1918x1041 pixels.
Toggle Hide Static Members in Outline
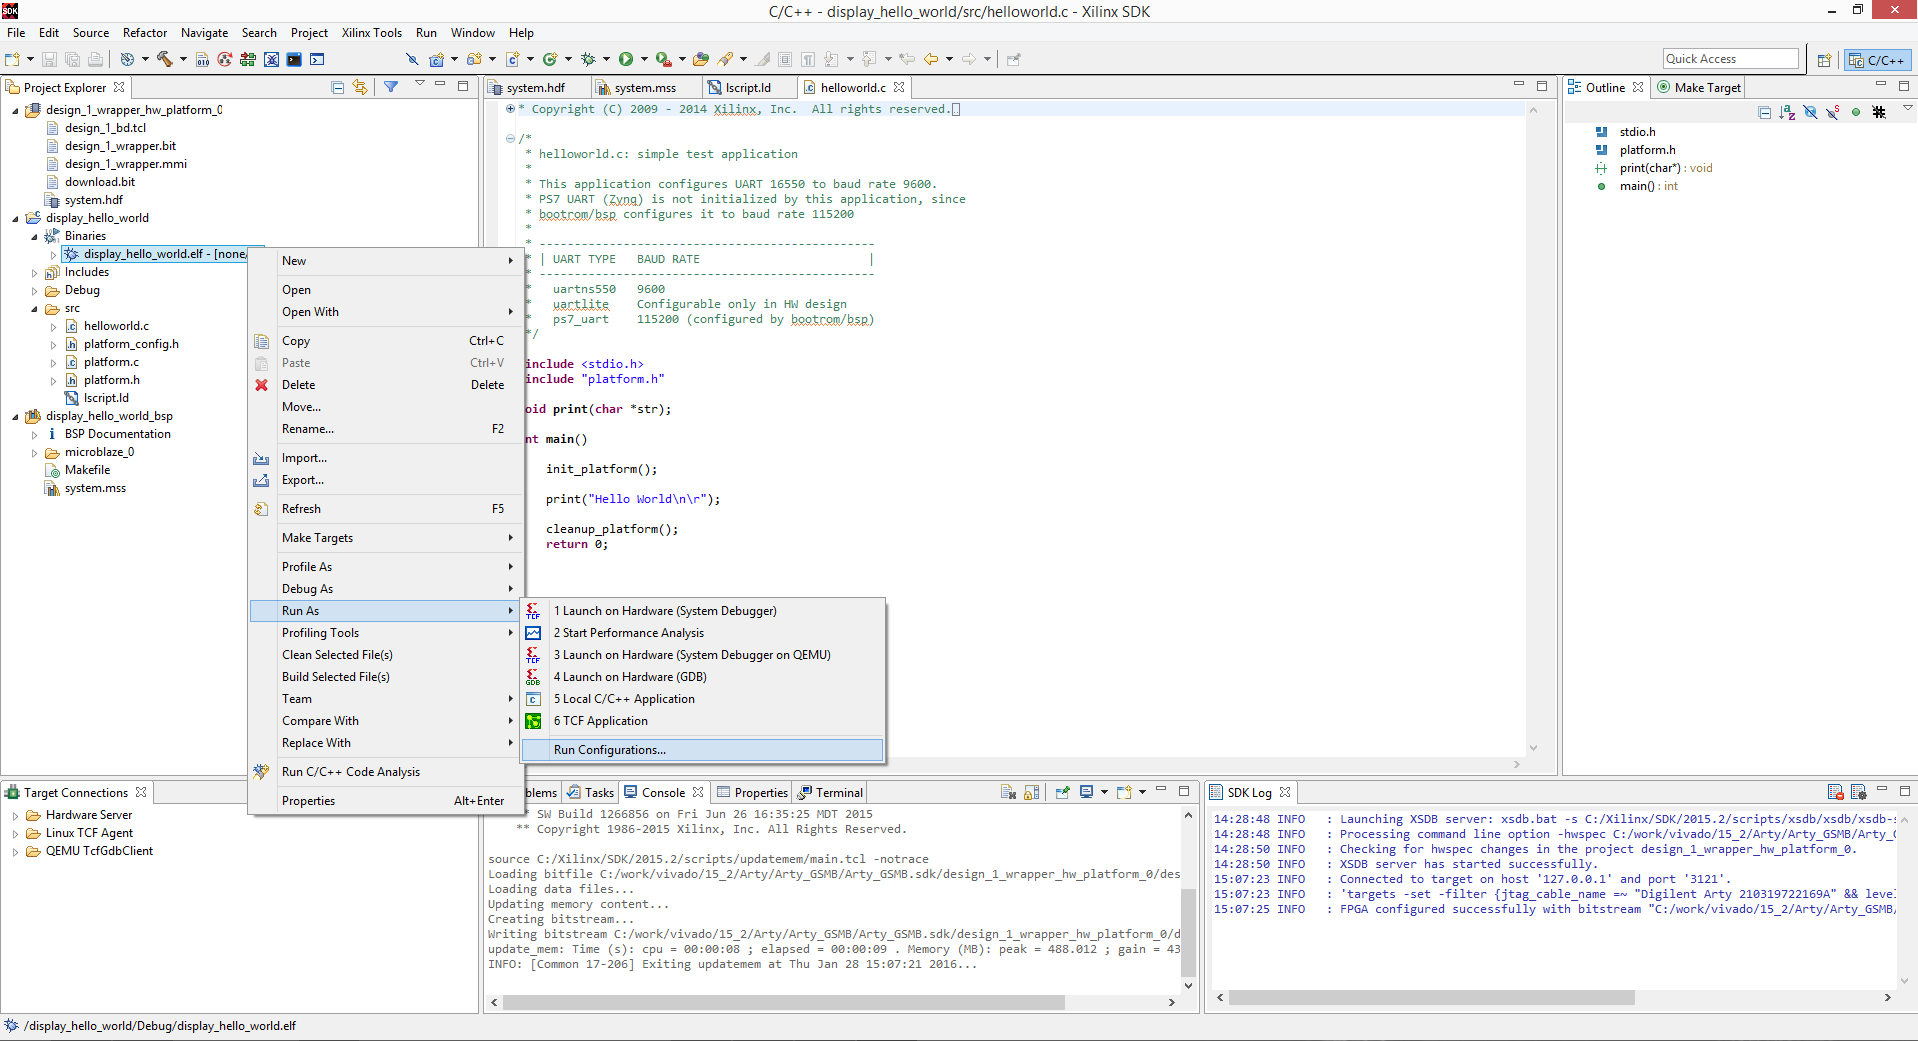1833,113
